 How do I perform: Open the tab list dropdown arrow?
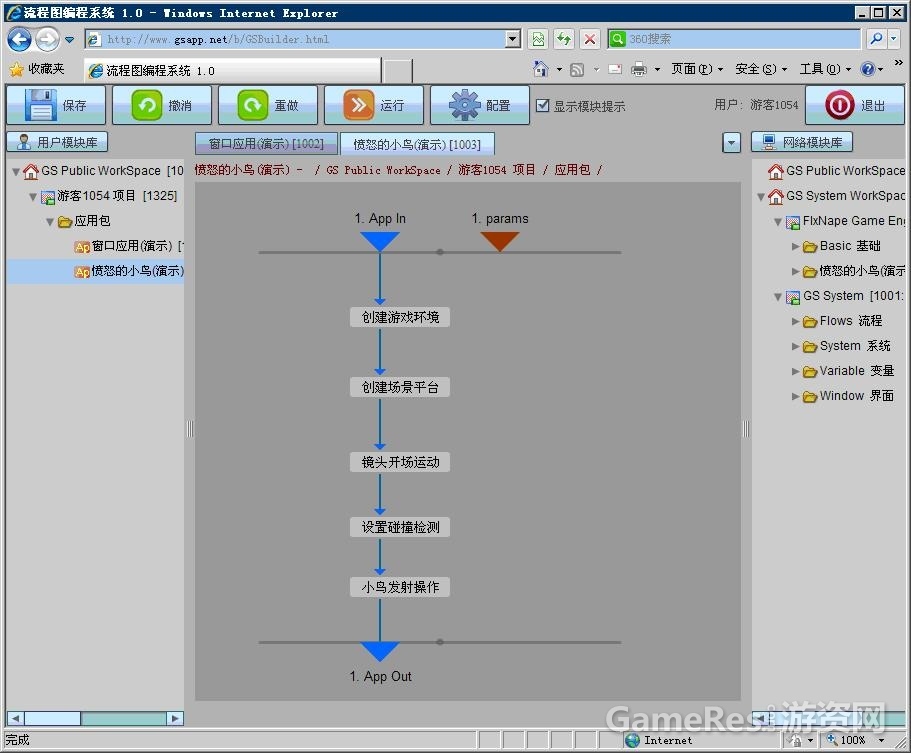pos(731,143)
